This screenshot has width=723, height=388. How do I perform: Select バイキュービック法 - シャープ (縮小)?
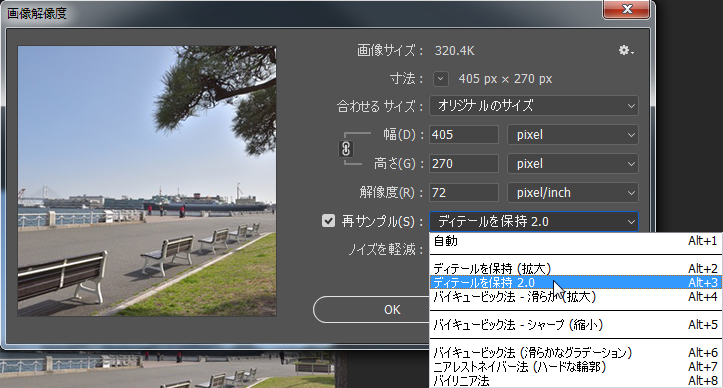(575, 325)
